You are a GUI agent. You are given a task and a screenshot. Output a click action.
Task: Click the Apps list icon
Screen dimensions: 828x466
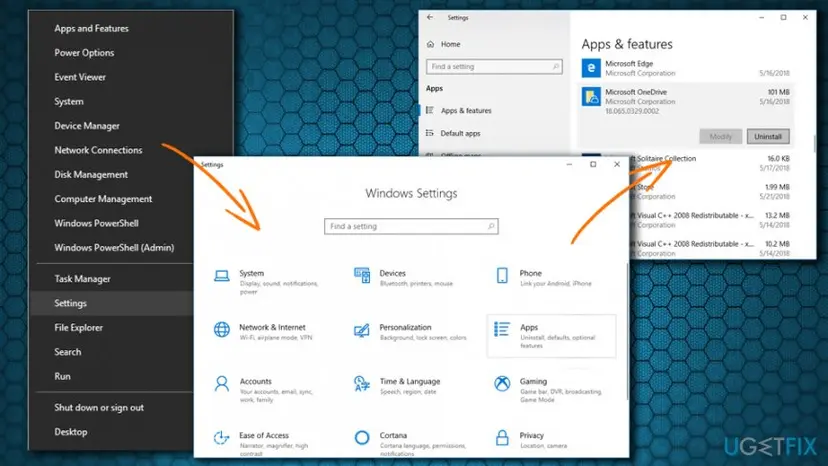pyautogui.click(x=502, y=329)
